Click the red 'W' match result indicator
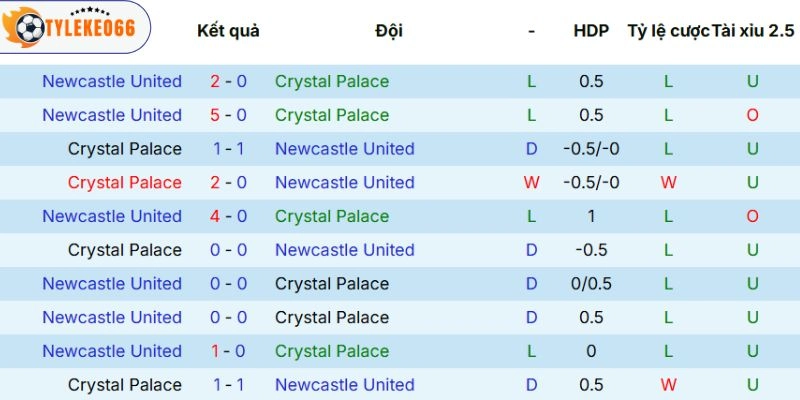Screen dimensions: 800x400 tap(531, 182)
